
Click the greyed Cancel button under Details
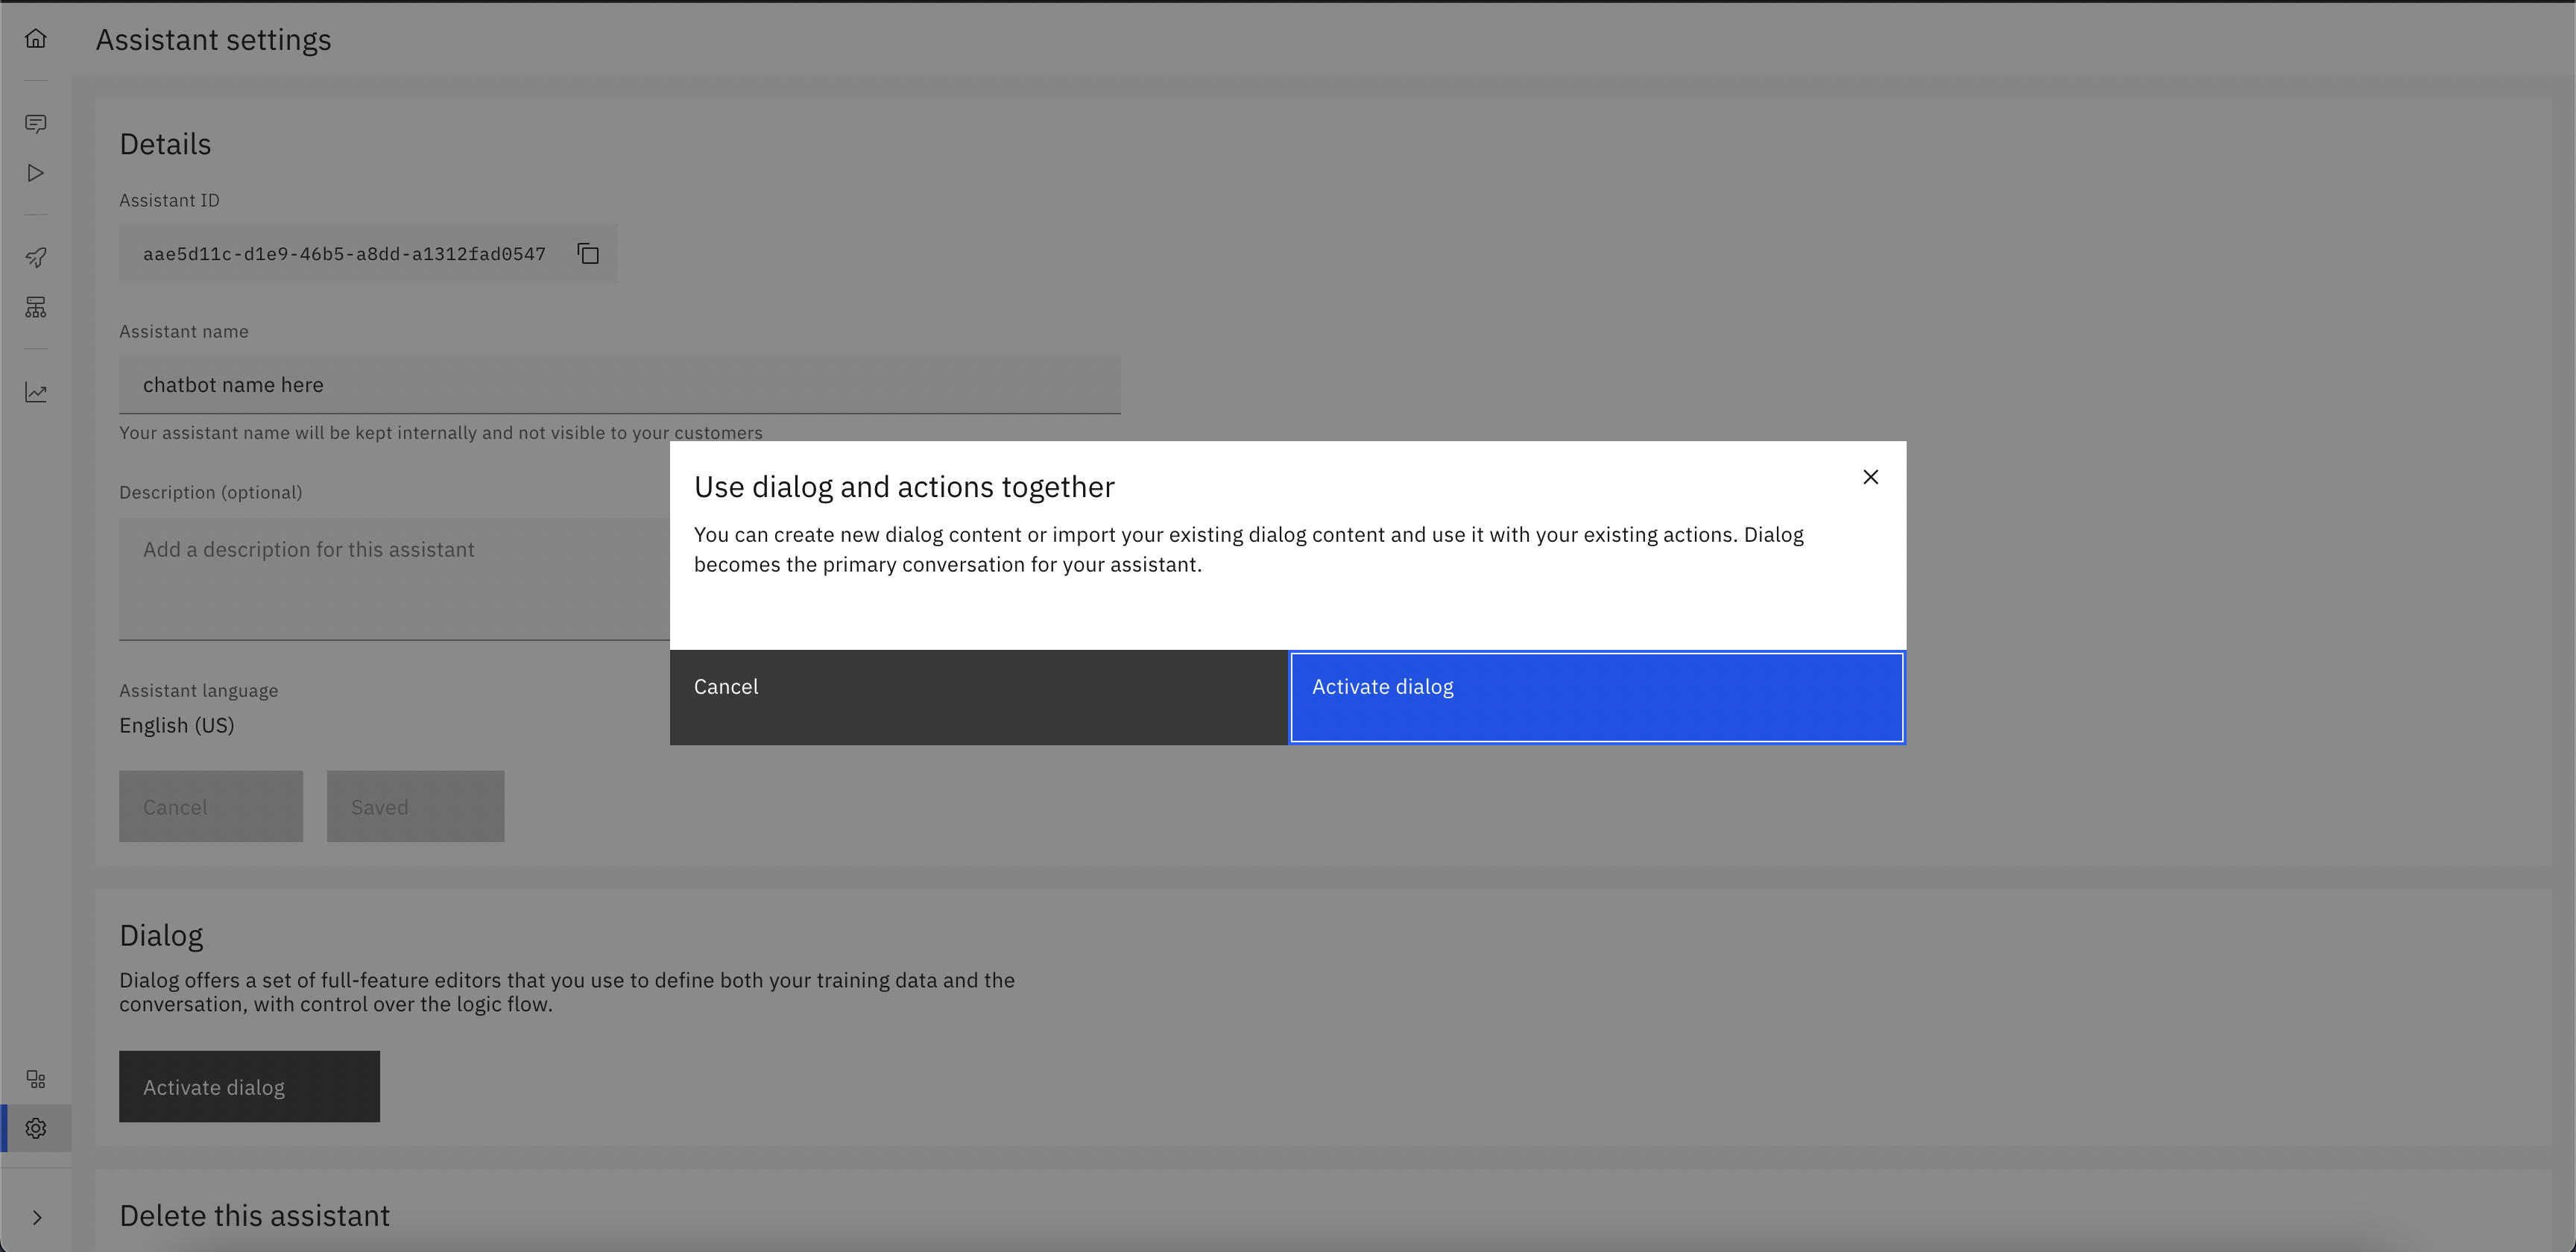point(210,807)
